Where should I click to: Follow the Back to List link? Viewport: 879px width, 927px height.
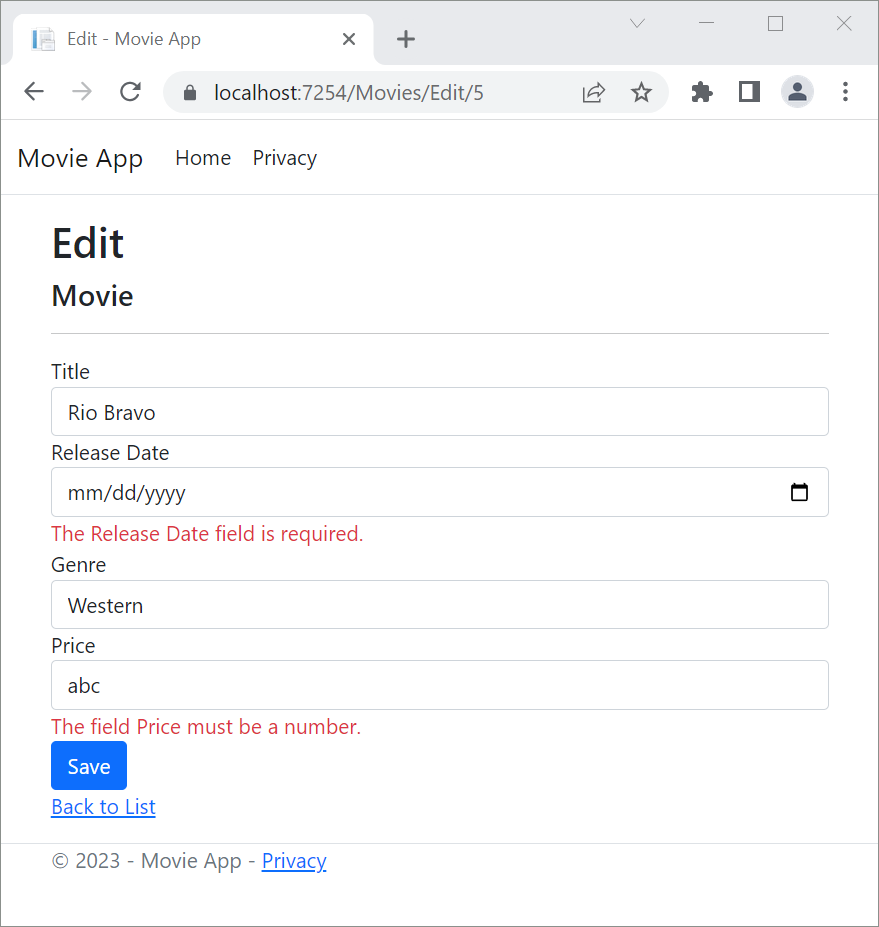click(103, 806)
